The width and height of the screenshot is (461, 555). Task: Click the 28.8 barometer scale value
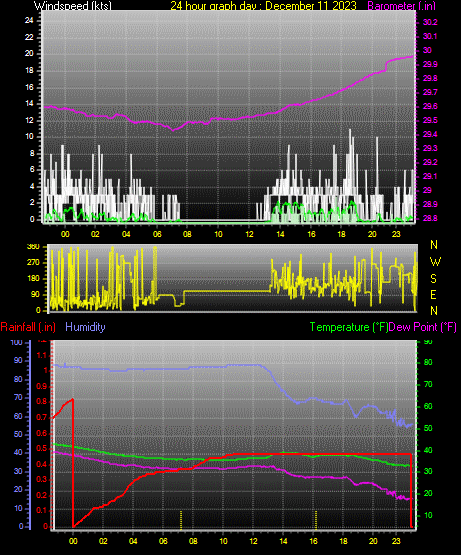[x=430, y=218]
